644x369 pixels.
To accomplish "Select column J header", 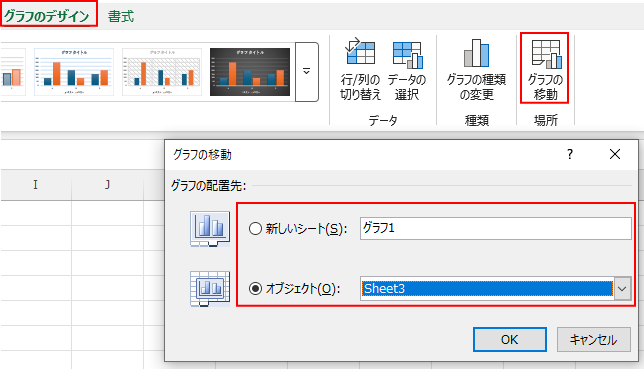I will (x=107, y=185).
